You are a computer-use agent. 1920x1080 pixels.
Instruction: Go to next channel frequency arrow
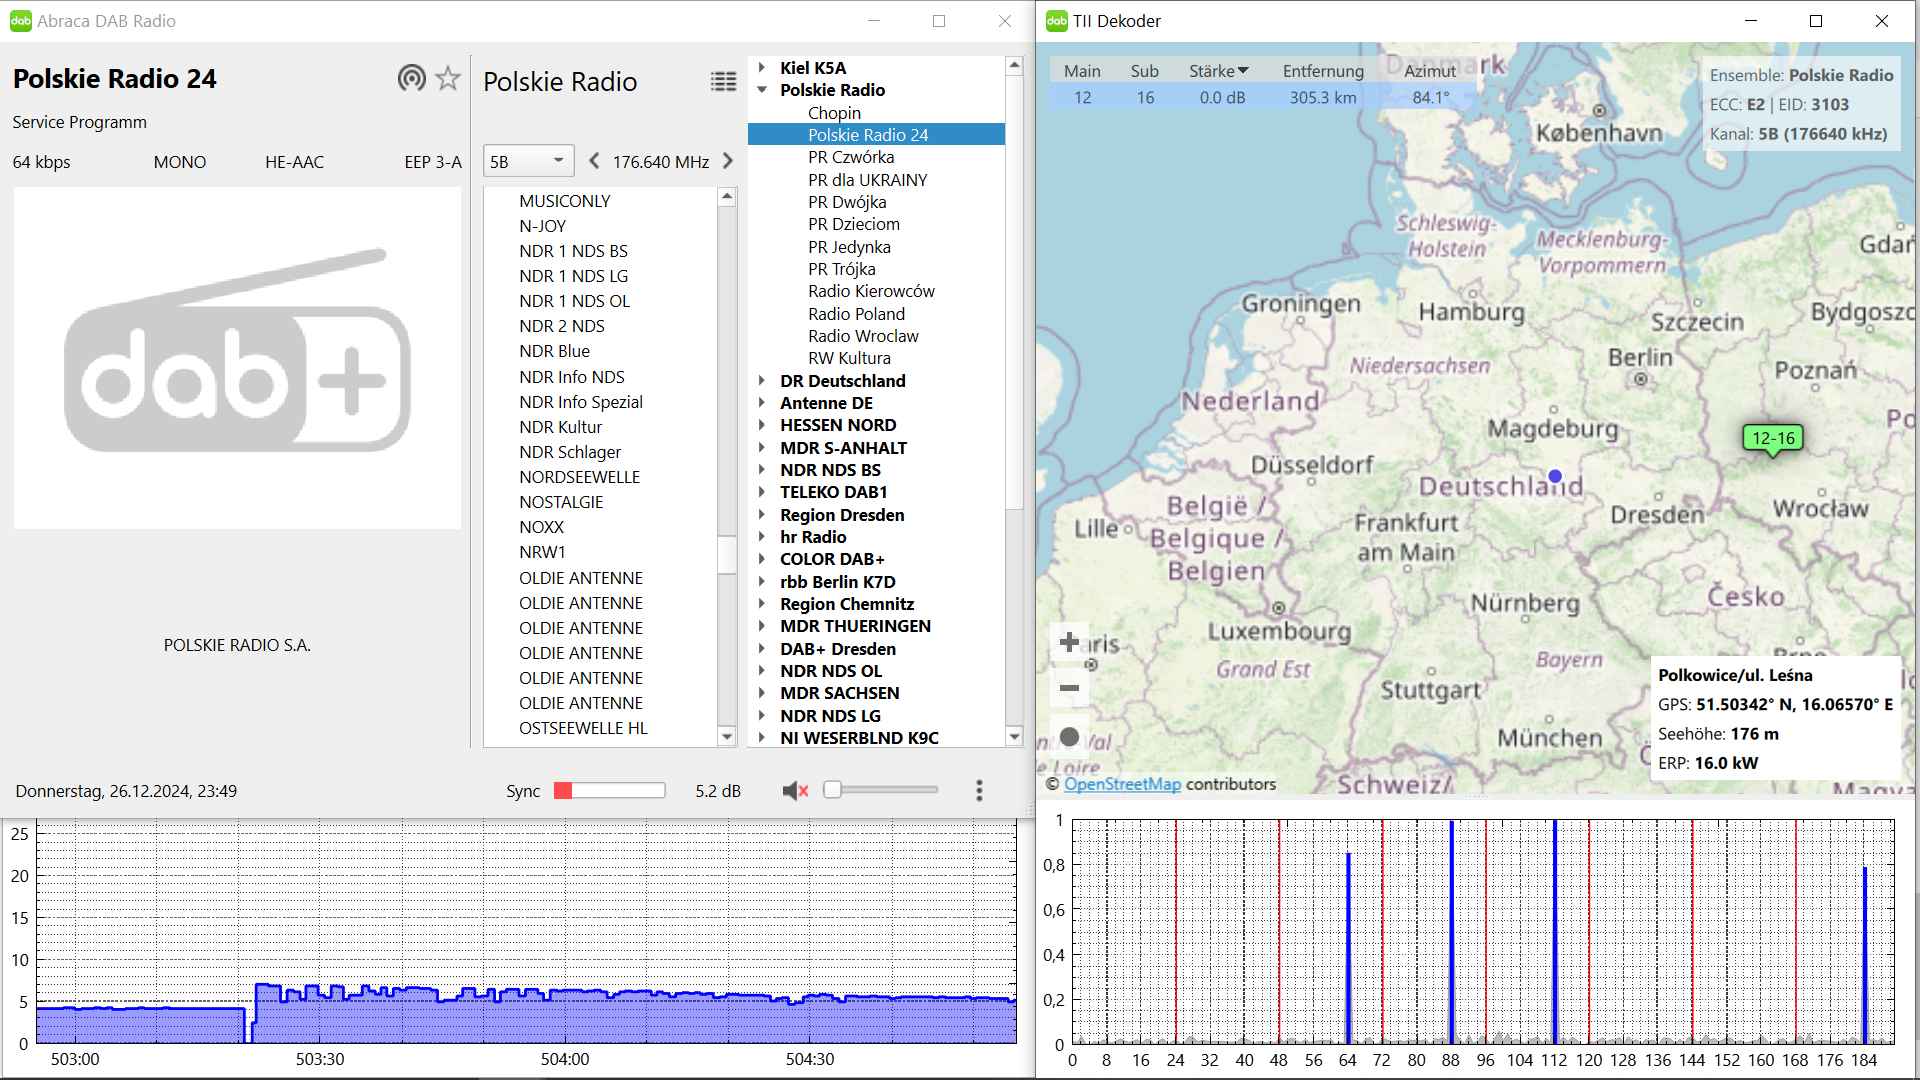(727, 161)
